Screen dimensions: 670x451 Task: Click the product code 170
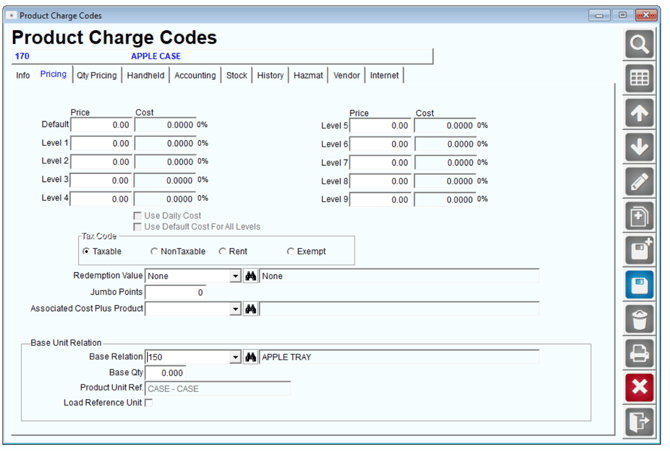coord(22,56)
